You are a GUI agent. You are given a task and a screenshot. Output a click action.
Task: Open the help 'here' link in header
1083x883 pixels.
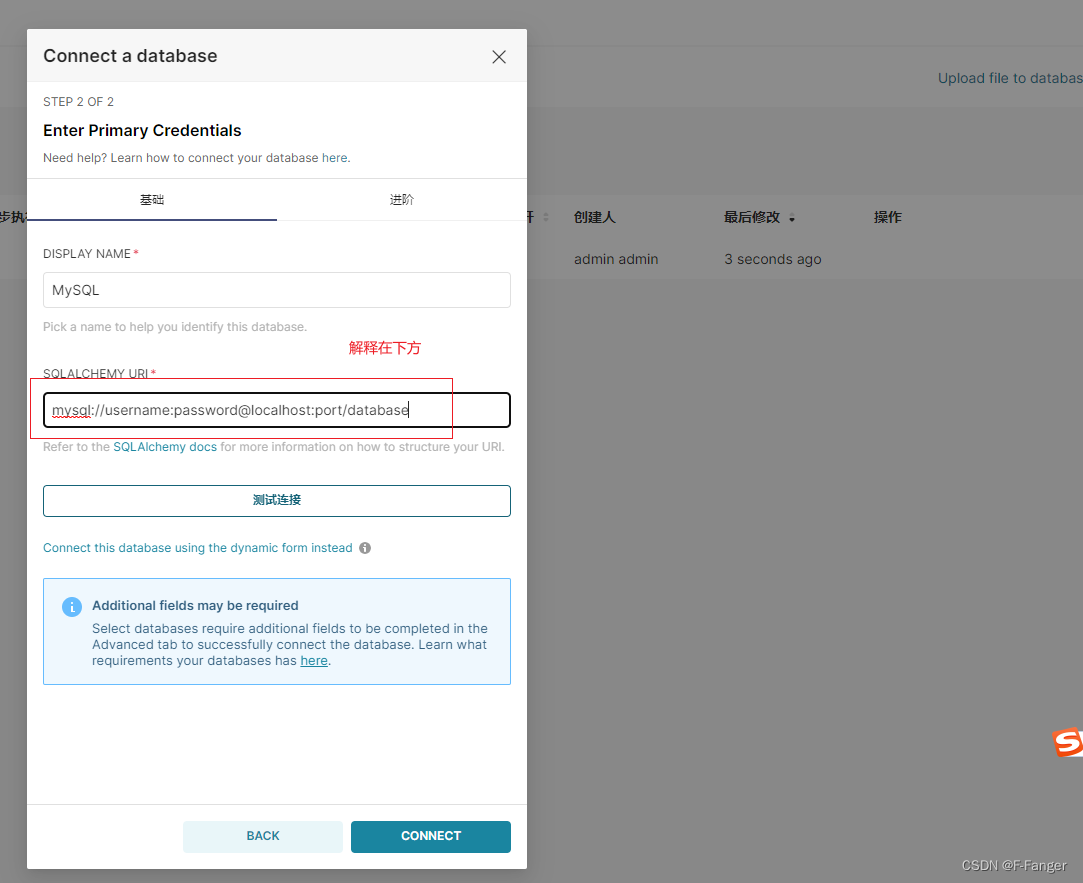click(335, 158)
